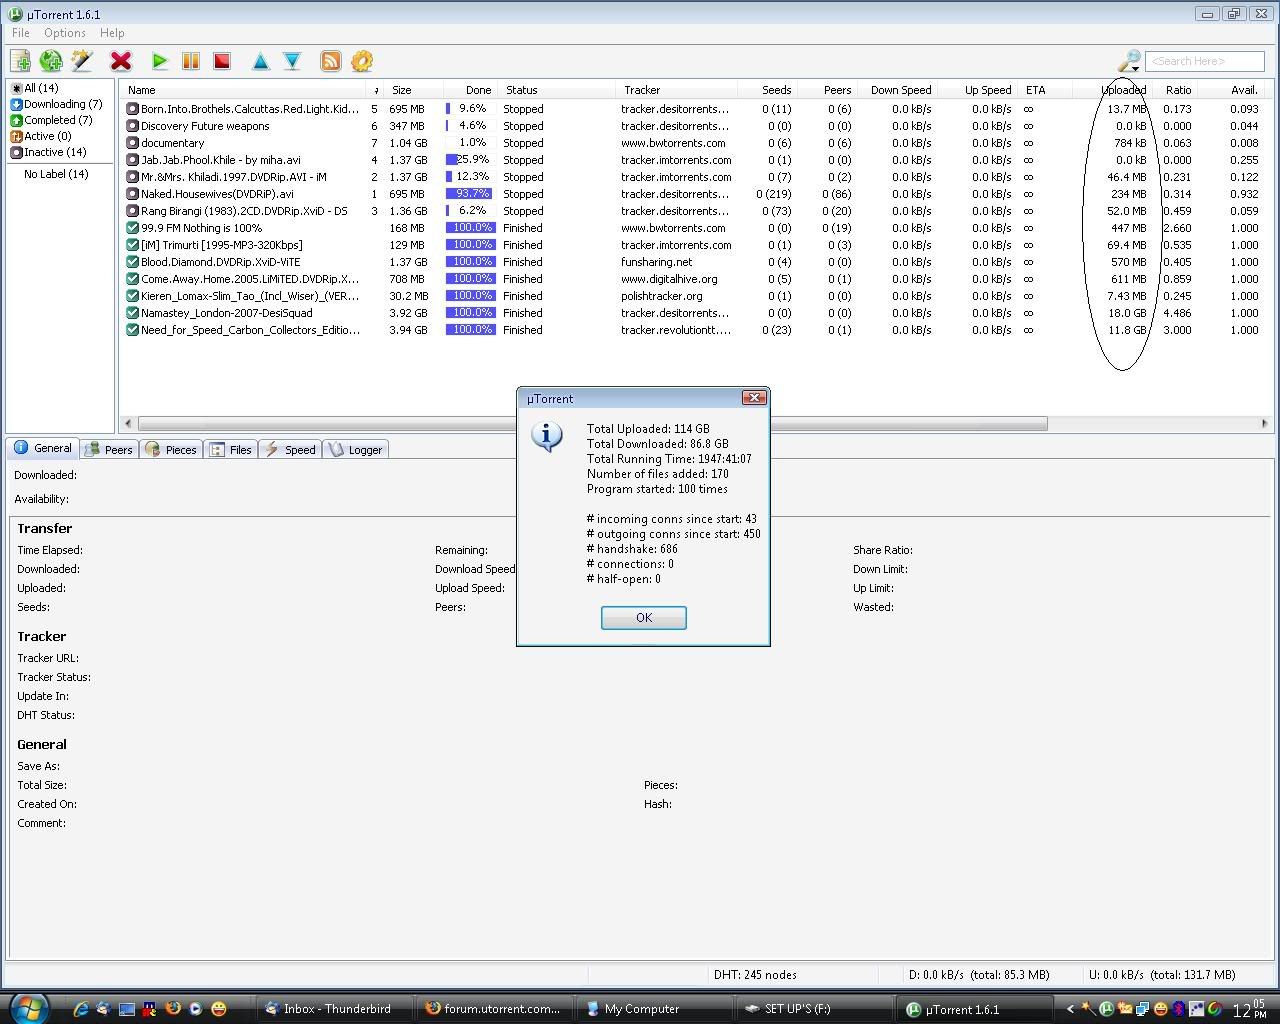
Task: Click the information icon in the dialog
Action: (547, 437)
